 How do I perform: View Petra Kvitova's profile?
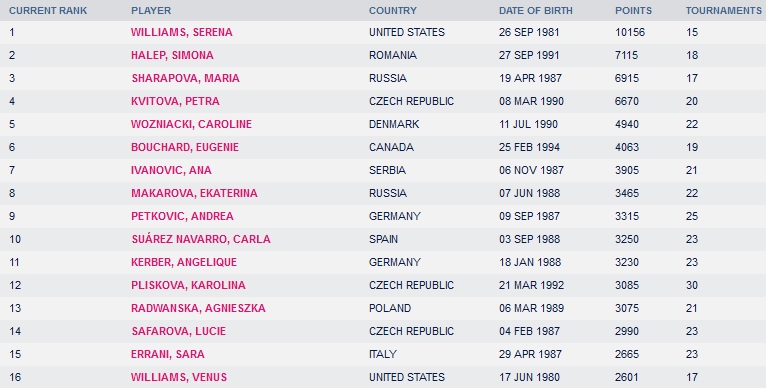pyautogui.click(x=175, y=101)
